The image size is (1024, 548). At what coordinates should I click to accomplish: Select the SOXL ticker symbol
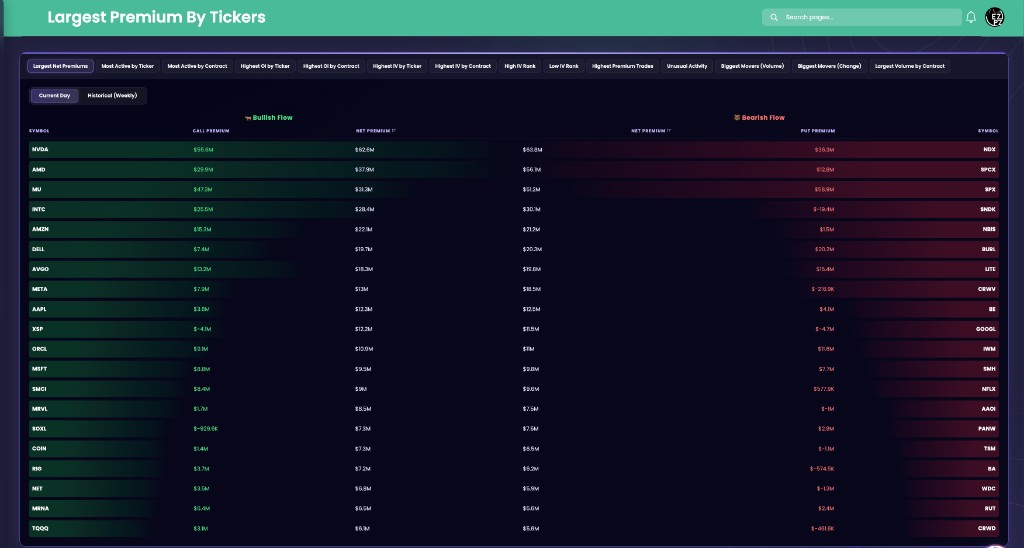(39, 429)
